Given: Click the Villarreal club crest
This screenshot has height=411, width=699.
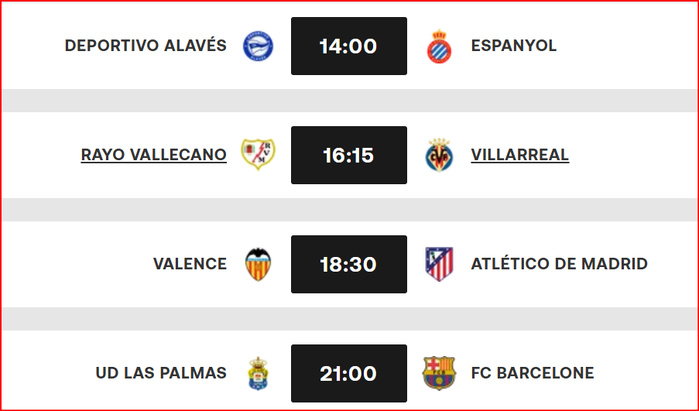Looking at the screenshot, I should tap(439, 155).
